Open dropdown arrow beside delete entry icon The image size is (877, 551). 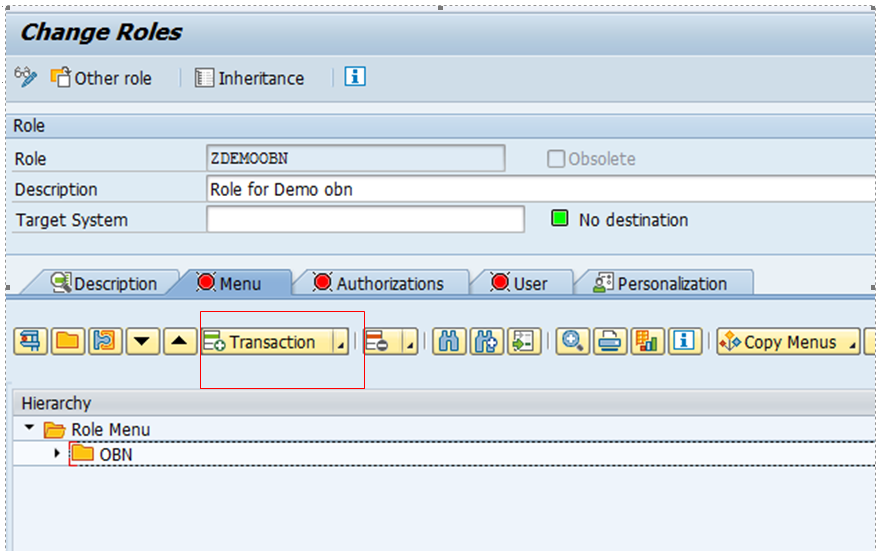410,341
